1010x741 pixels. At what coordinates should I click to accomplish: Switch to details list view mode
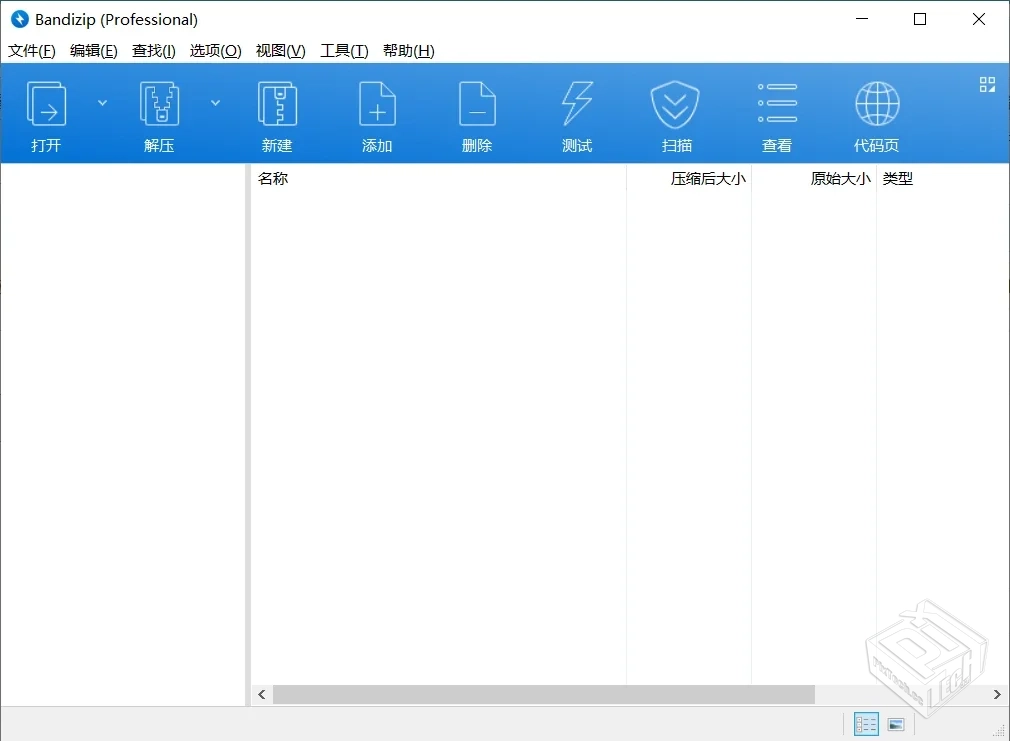(866, 724)
